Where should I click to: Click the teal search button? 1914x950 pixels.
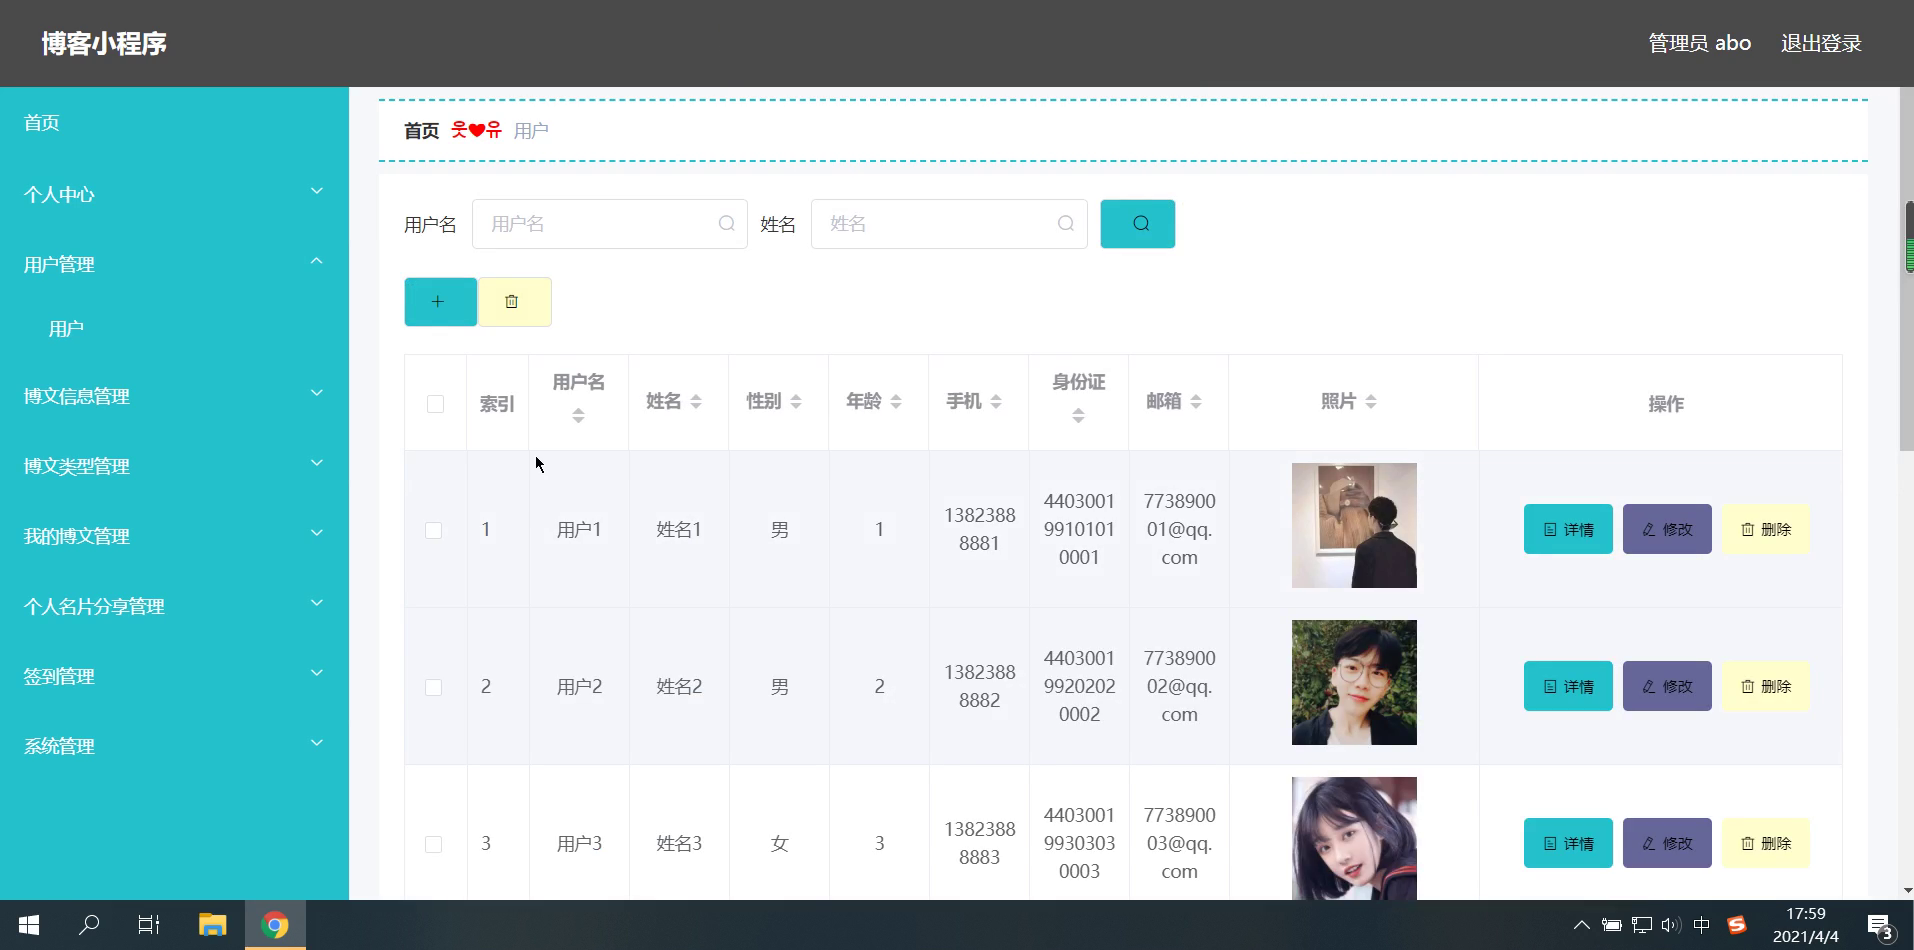1137,224
